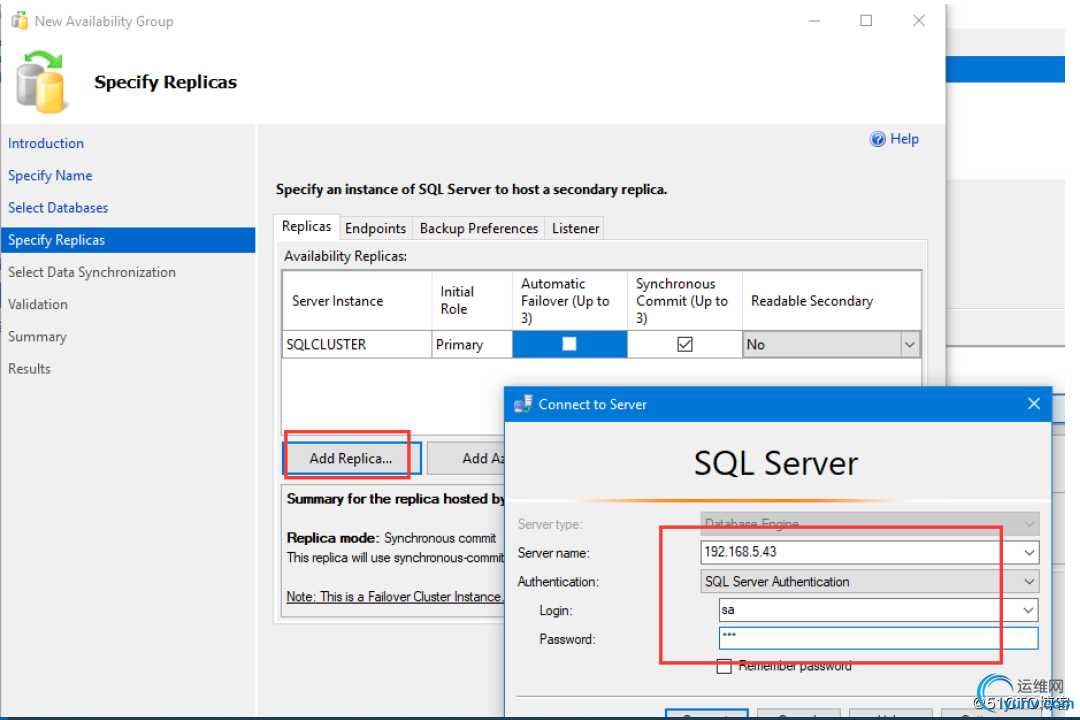Click the Initial Role column header

coord(472,301)
